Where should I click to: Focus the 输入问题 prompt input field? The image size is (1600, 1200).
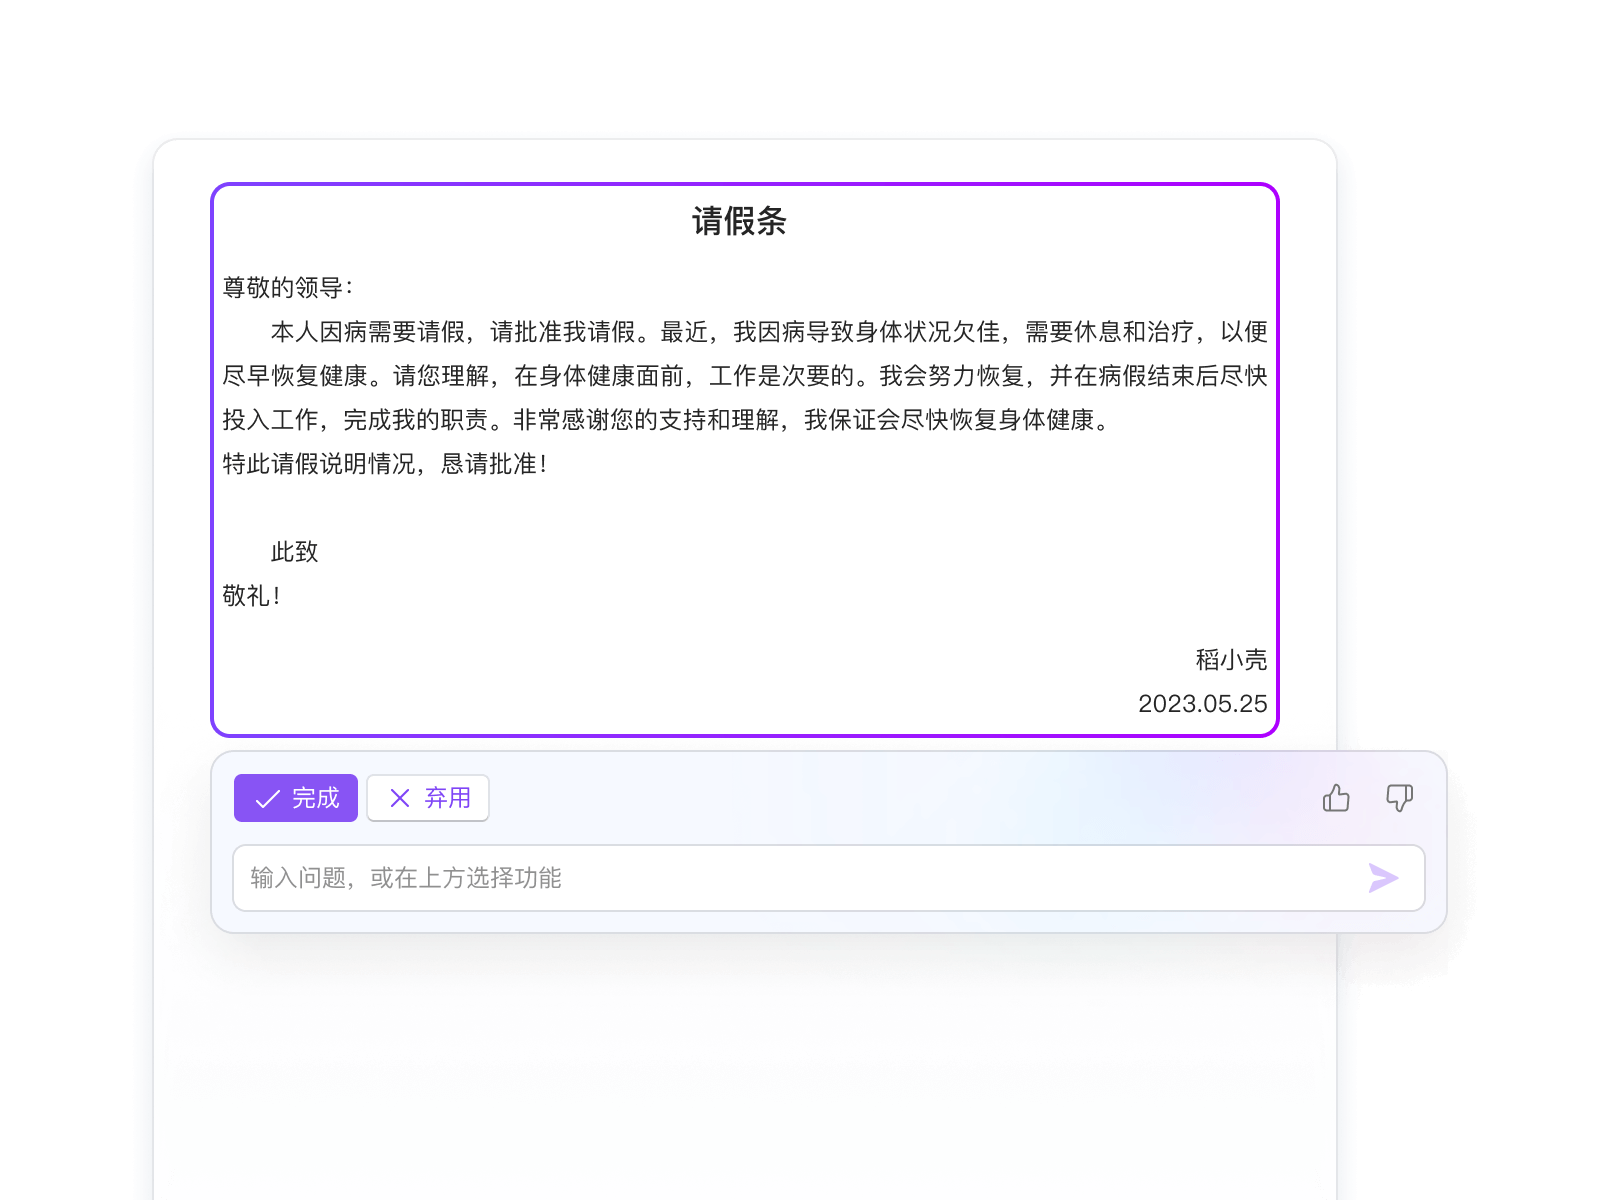pos(800,878)
